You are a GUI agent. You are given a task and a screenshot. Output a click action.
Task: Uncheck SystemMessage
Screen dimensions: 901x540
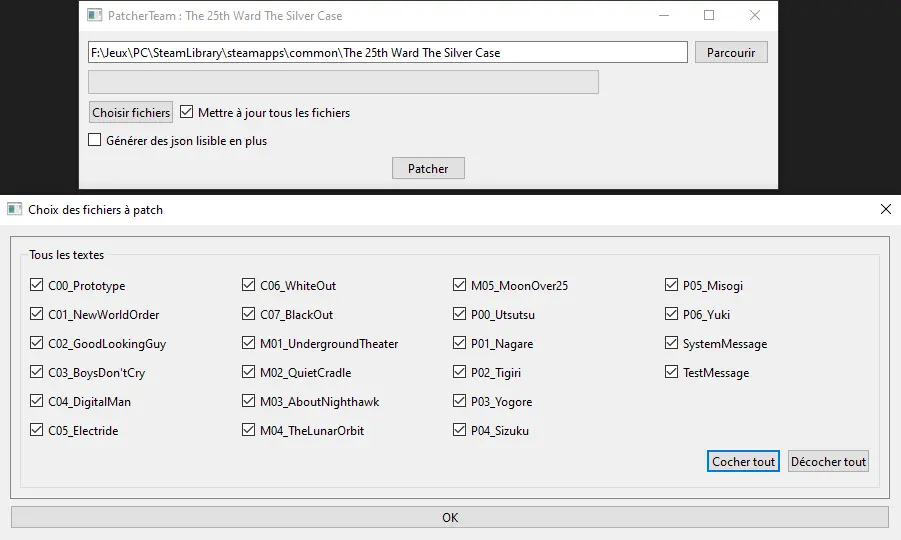click(671, 342)
